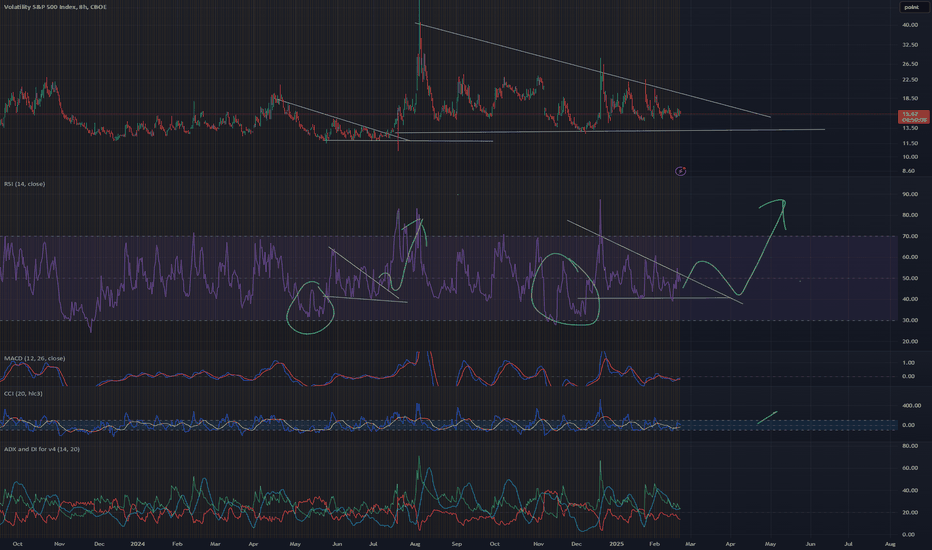932x550 pixels.
Task: Click the 18.50 price axis value
Action: coord(910,98)
